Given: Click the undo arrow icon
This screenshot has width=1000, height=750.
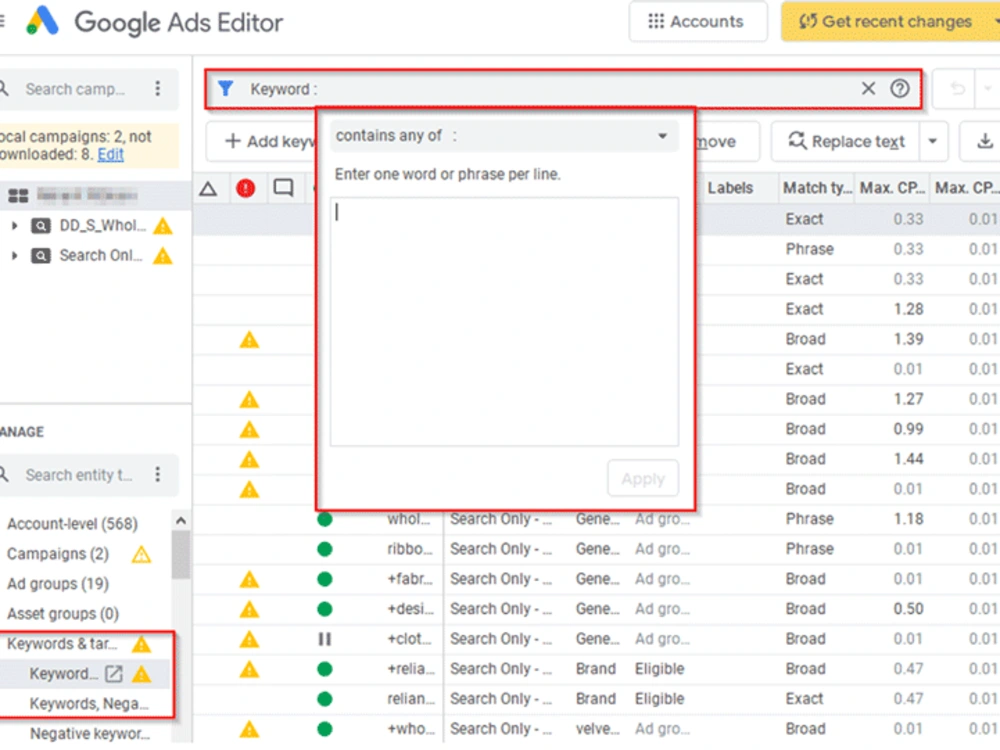Looking at the screenshot, I should click(957, 88).
